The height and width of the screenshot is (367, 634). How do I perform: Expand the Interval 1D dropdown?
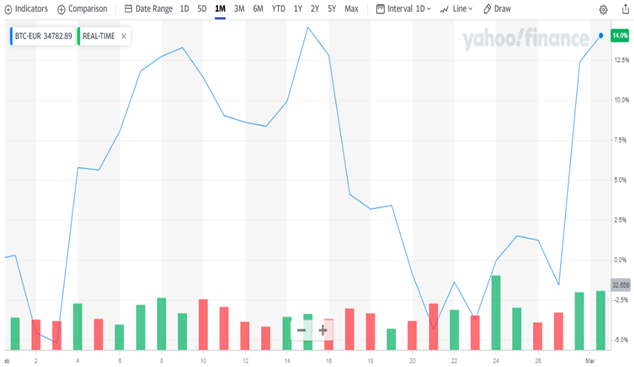tap(404, 9)
